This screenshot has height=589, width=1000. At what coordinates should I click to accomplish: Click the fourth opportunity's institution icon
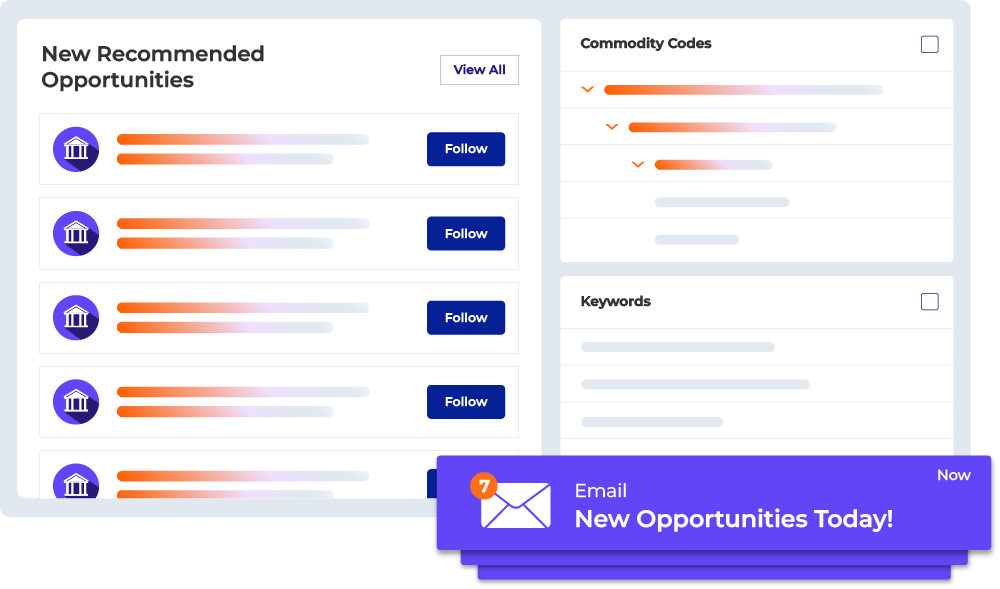point(76,402)
